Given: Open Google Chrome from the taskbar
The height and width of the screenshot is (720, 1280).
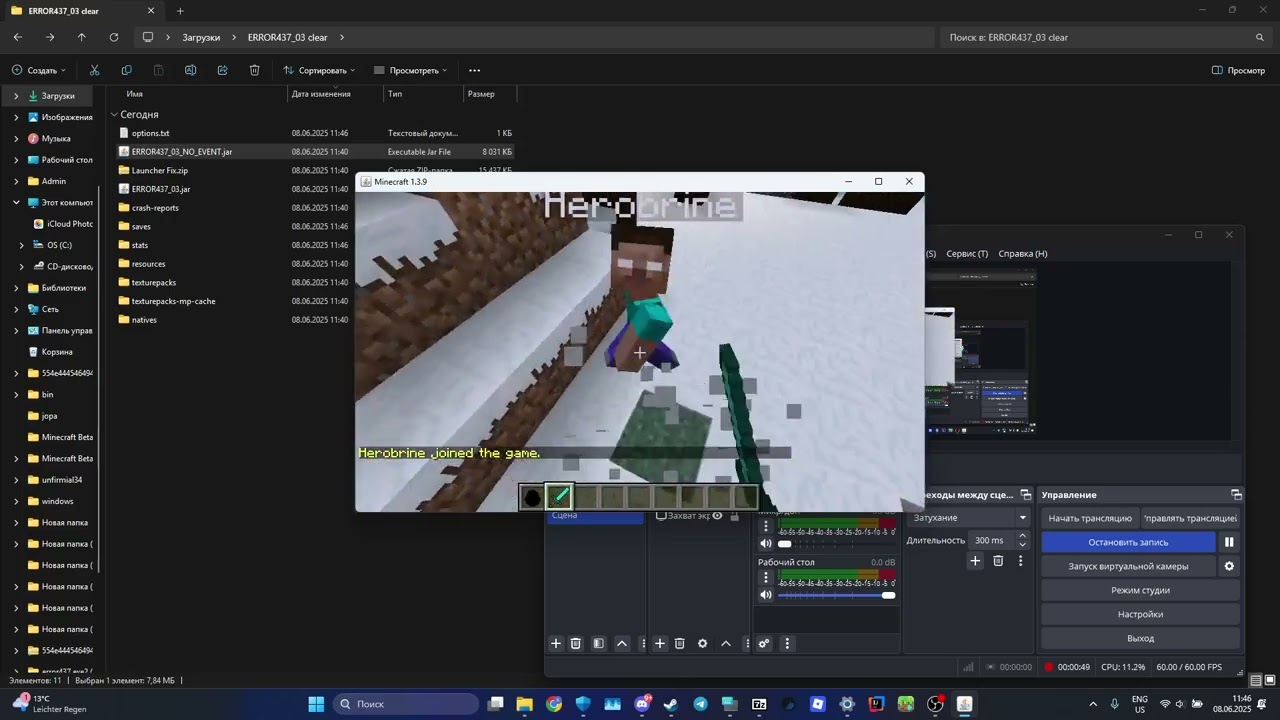Looking at the screenshot, I should (x=554, y=704).
